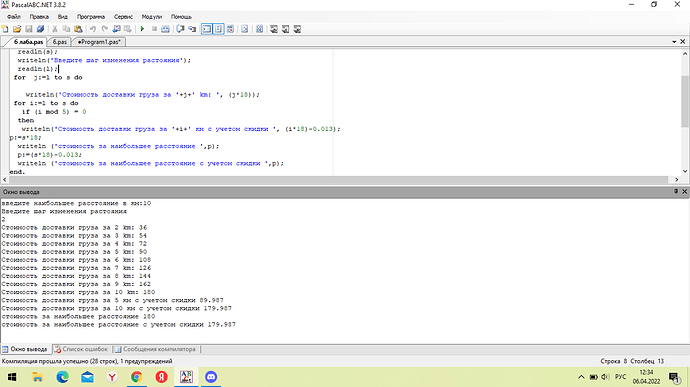Pin the Окно вывода panel
Image resolution: width=690 pixels, height=387 pixels.
(676, 192)
